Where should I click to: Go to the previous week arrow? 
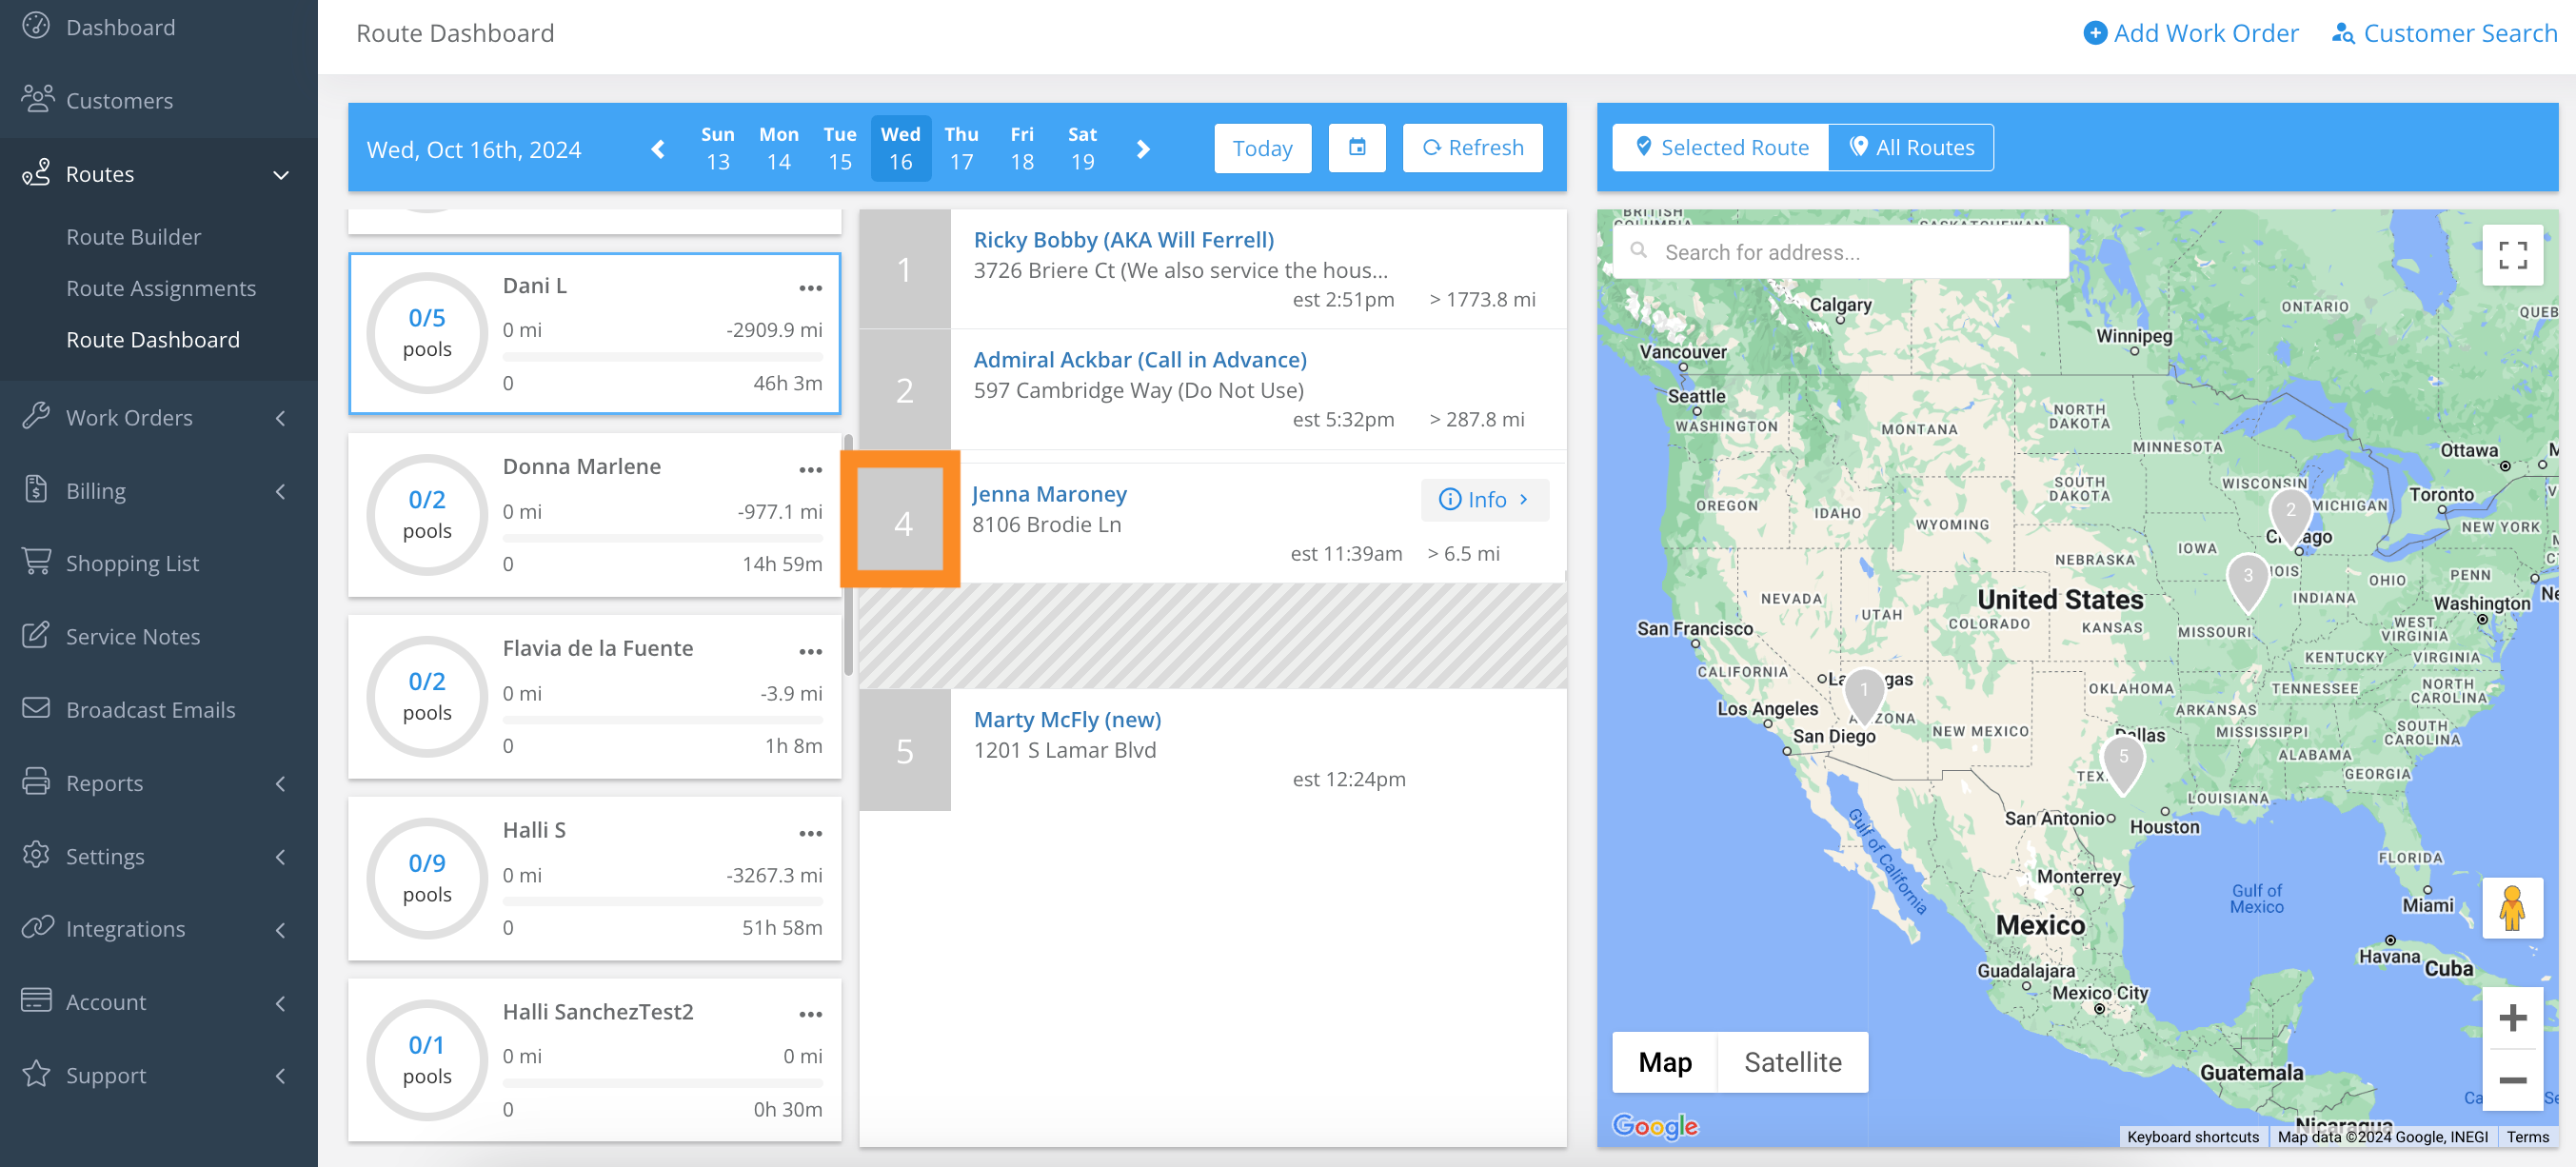(x=658, y=149)
